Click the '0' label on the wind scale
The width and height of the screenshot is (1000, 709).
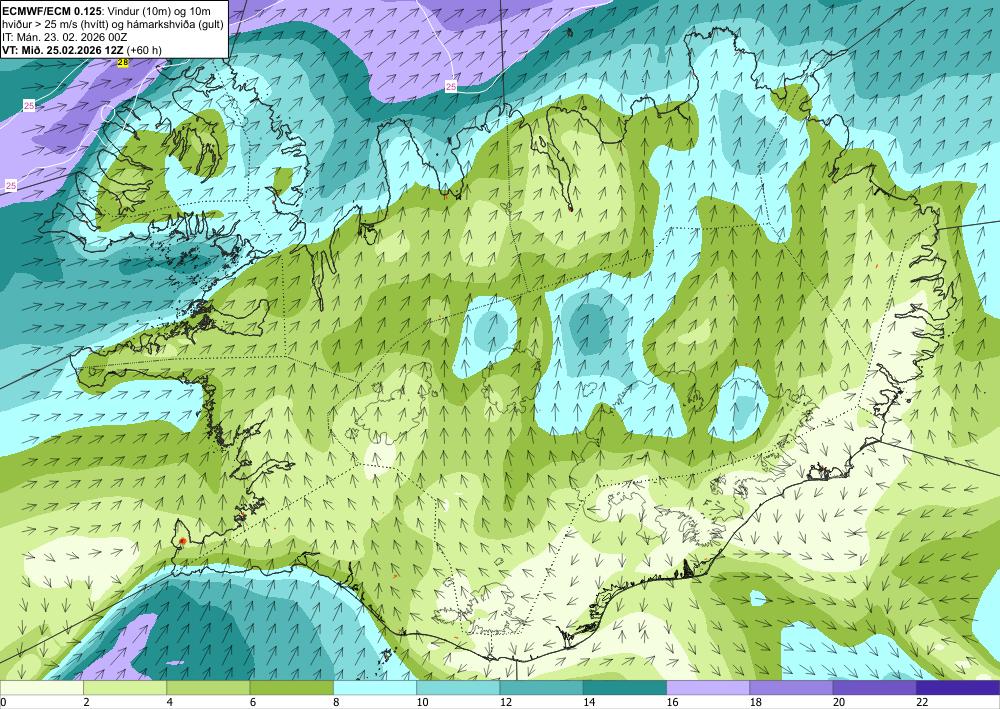(3, 702)
